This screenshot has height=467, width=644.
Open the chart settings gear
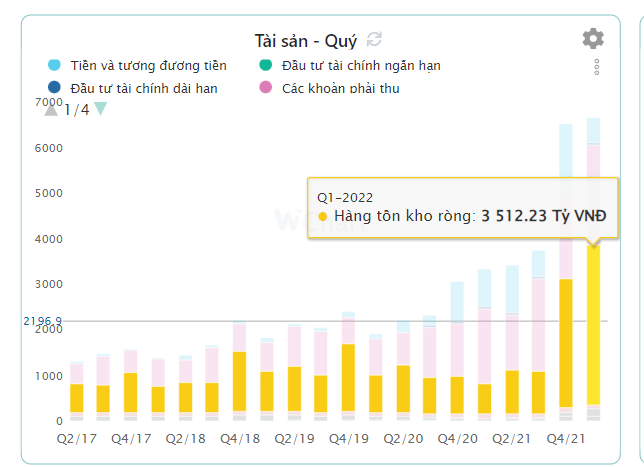(593, 39)
